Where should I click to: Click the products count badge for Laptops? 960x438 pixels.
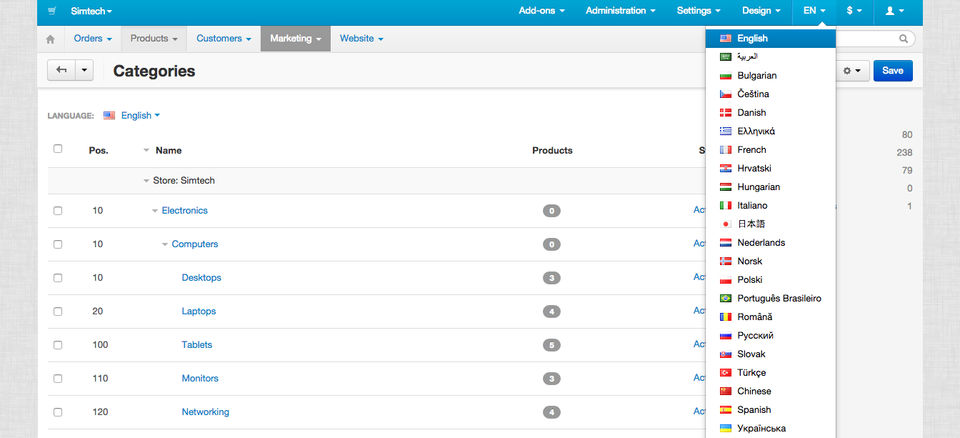click(551, 311)
